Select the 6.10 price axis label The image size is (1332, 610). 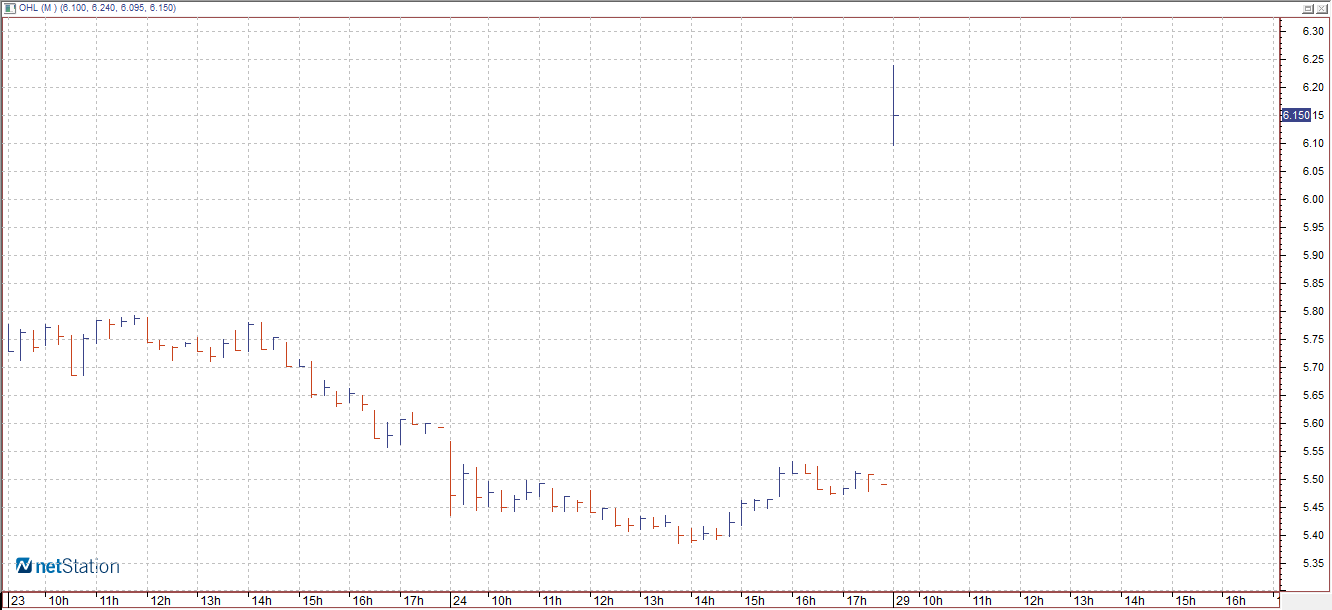point(1313,143)
